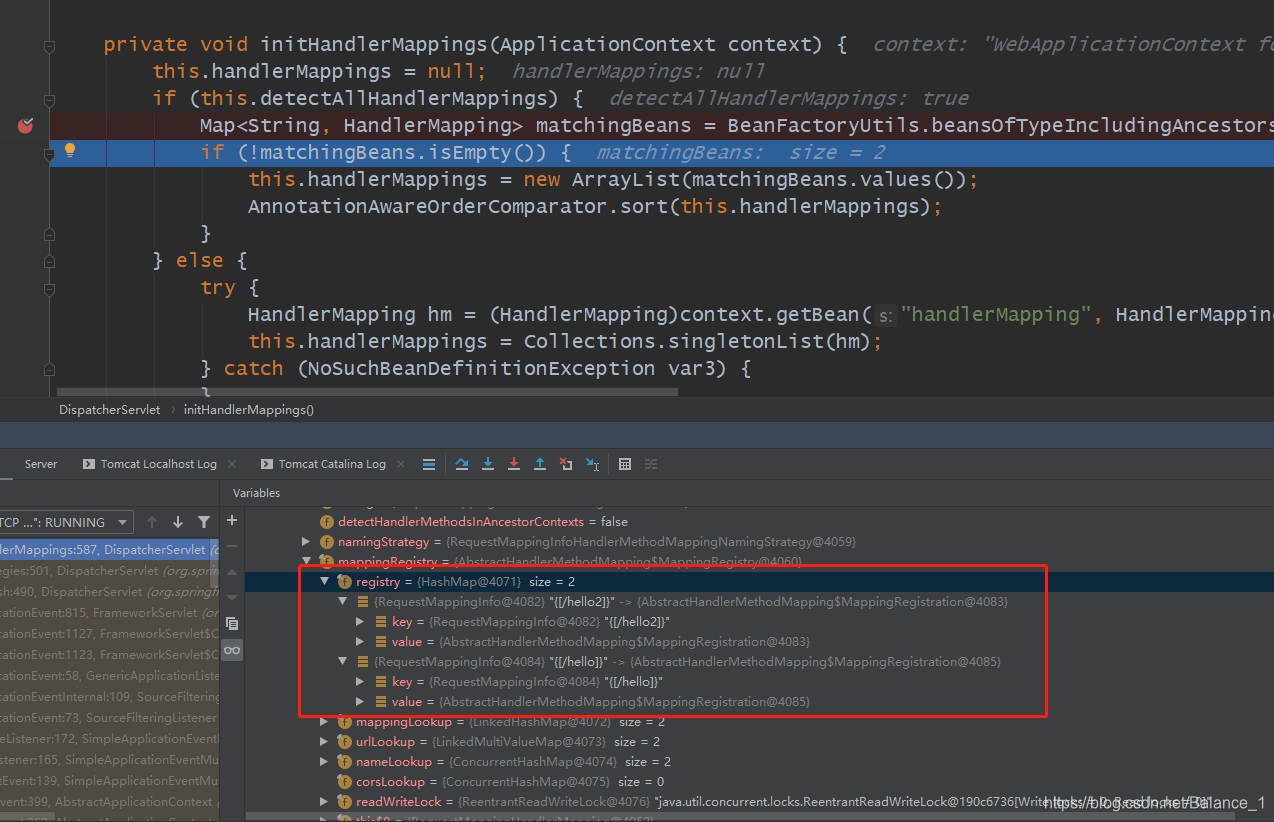Screen dimensions: 1274x822
Task: Click the editor horizontal scrollbar
Action: pyautogui.click(x=367, y=393)
